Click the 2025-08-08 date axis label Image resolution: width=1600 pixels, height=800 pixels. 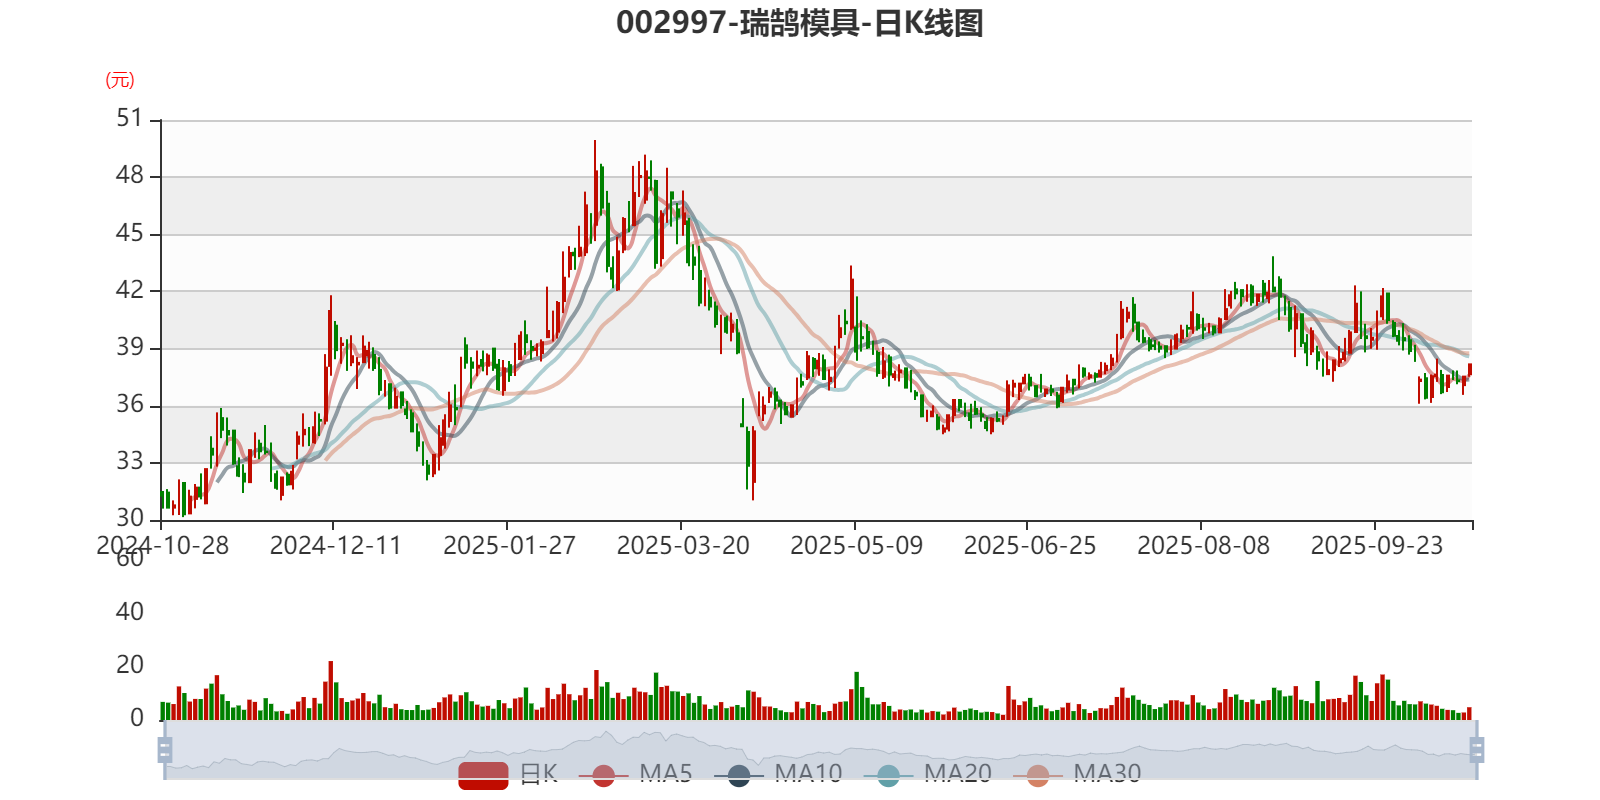[x=1203, y=546]
